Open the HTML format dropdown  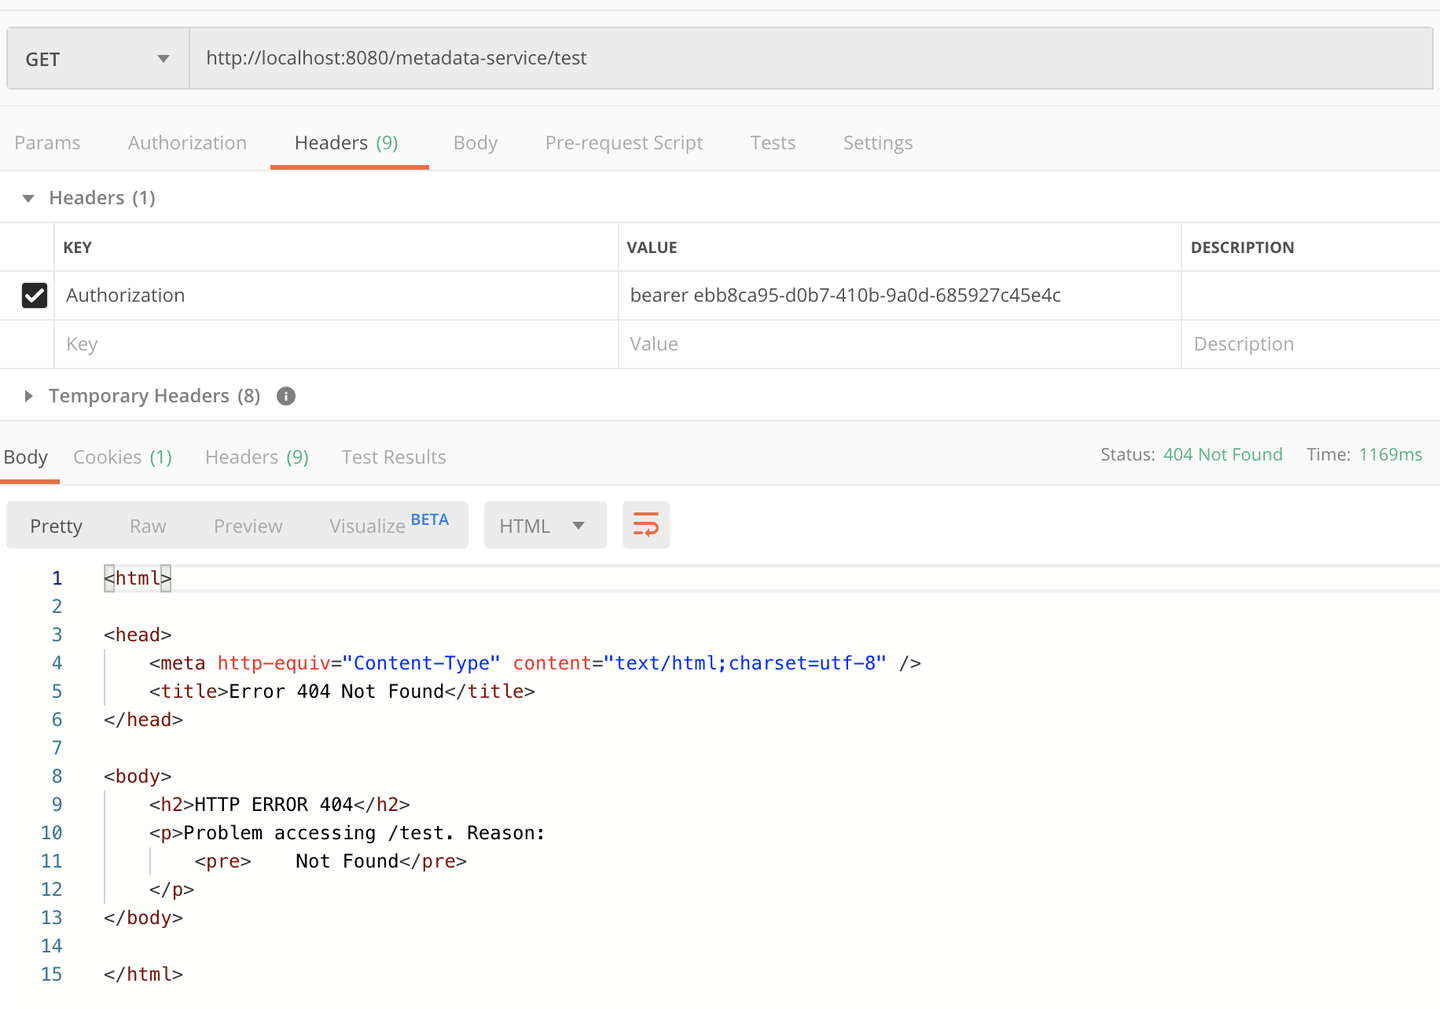coord(544,526)
